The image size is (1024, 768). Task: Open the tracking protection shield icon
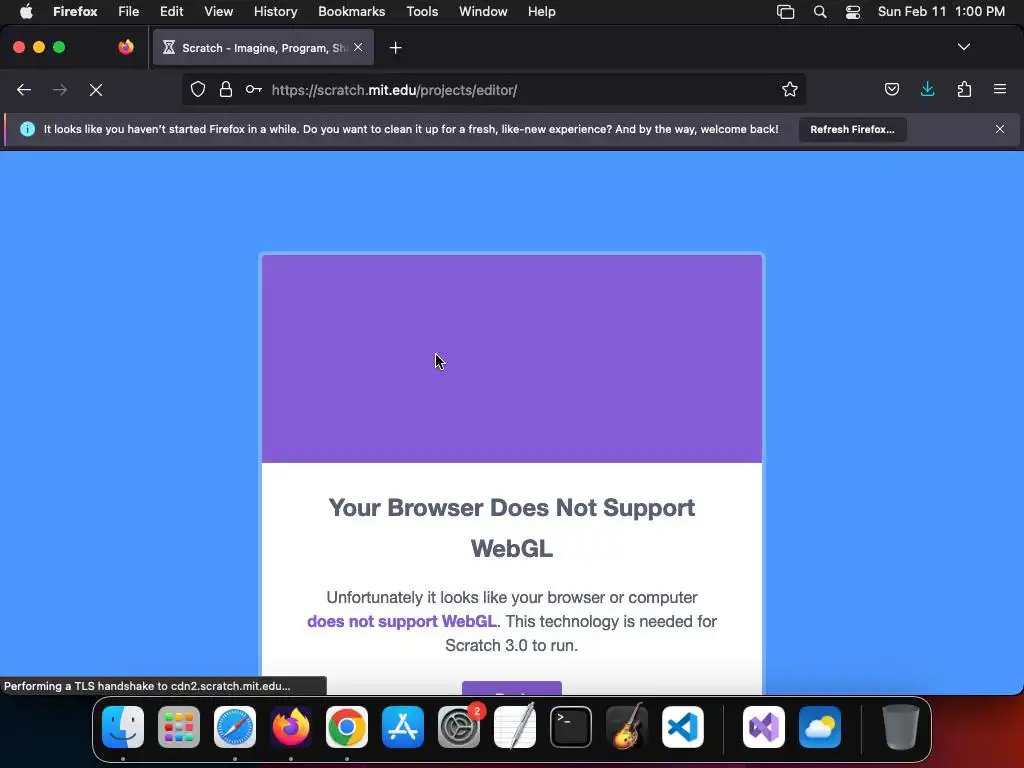[198, 89]
